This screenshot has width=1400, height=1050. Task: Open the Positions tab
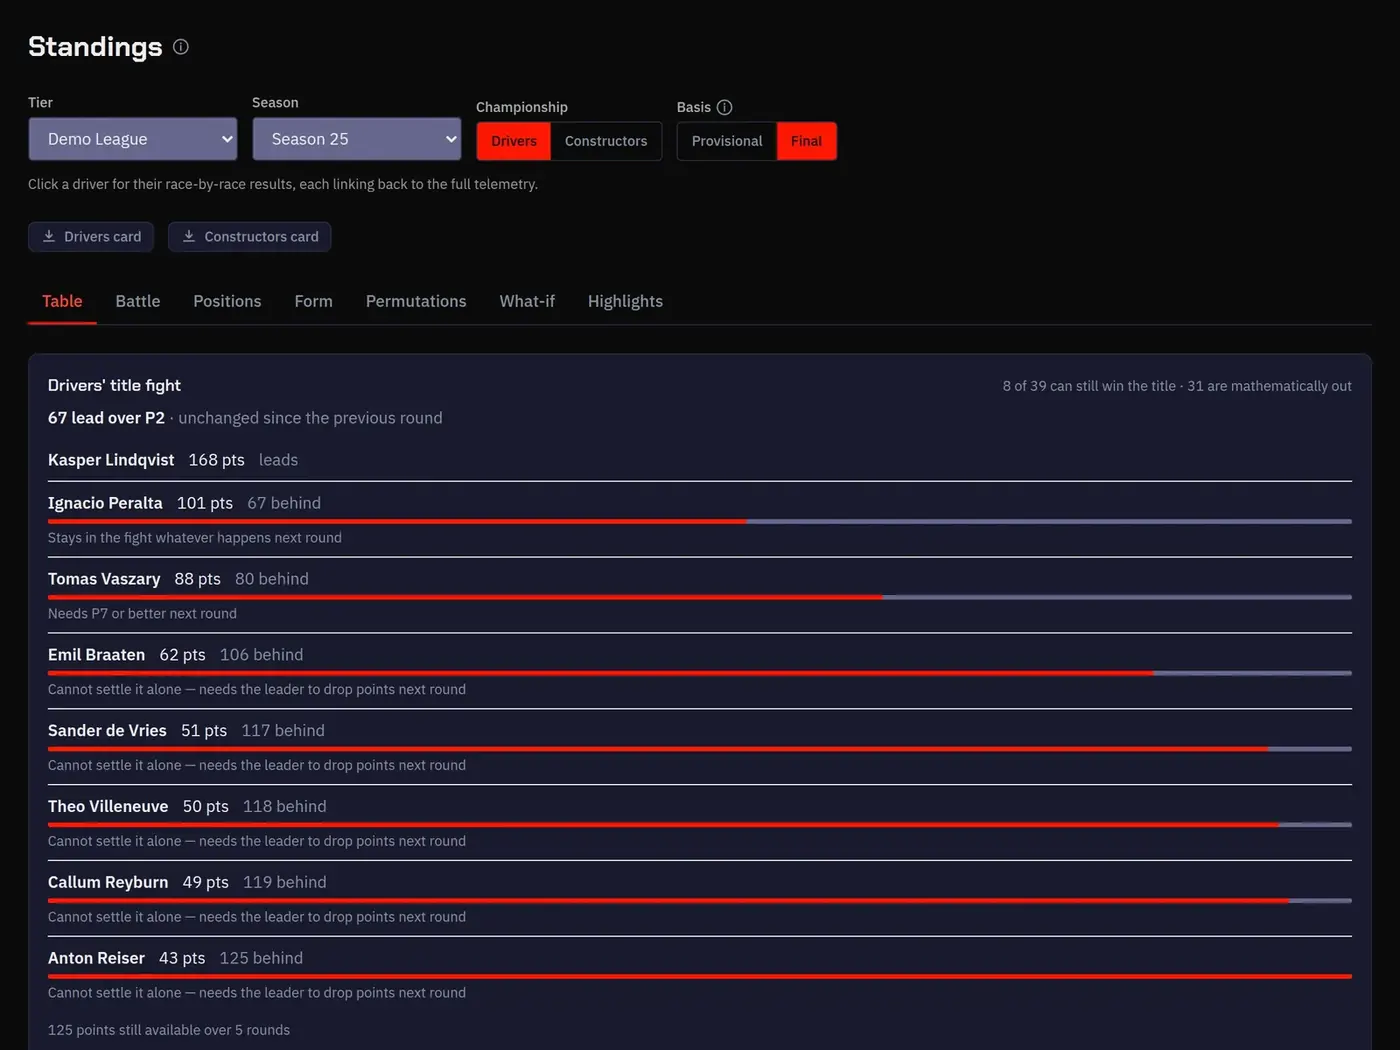pyautogui.click(x=227, y=301)
